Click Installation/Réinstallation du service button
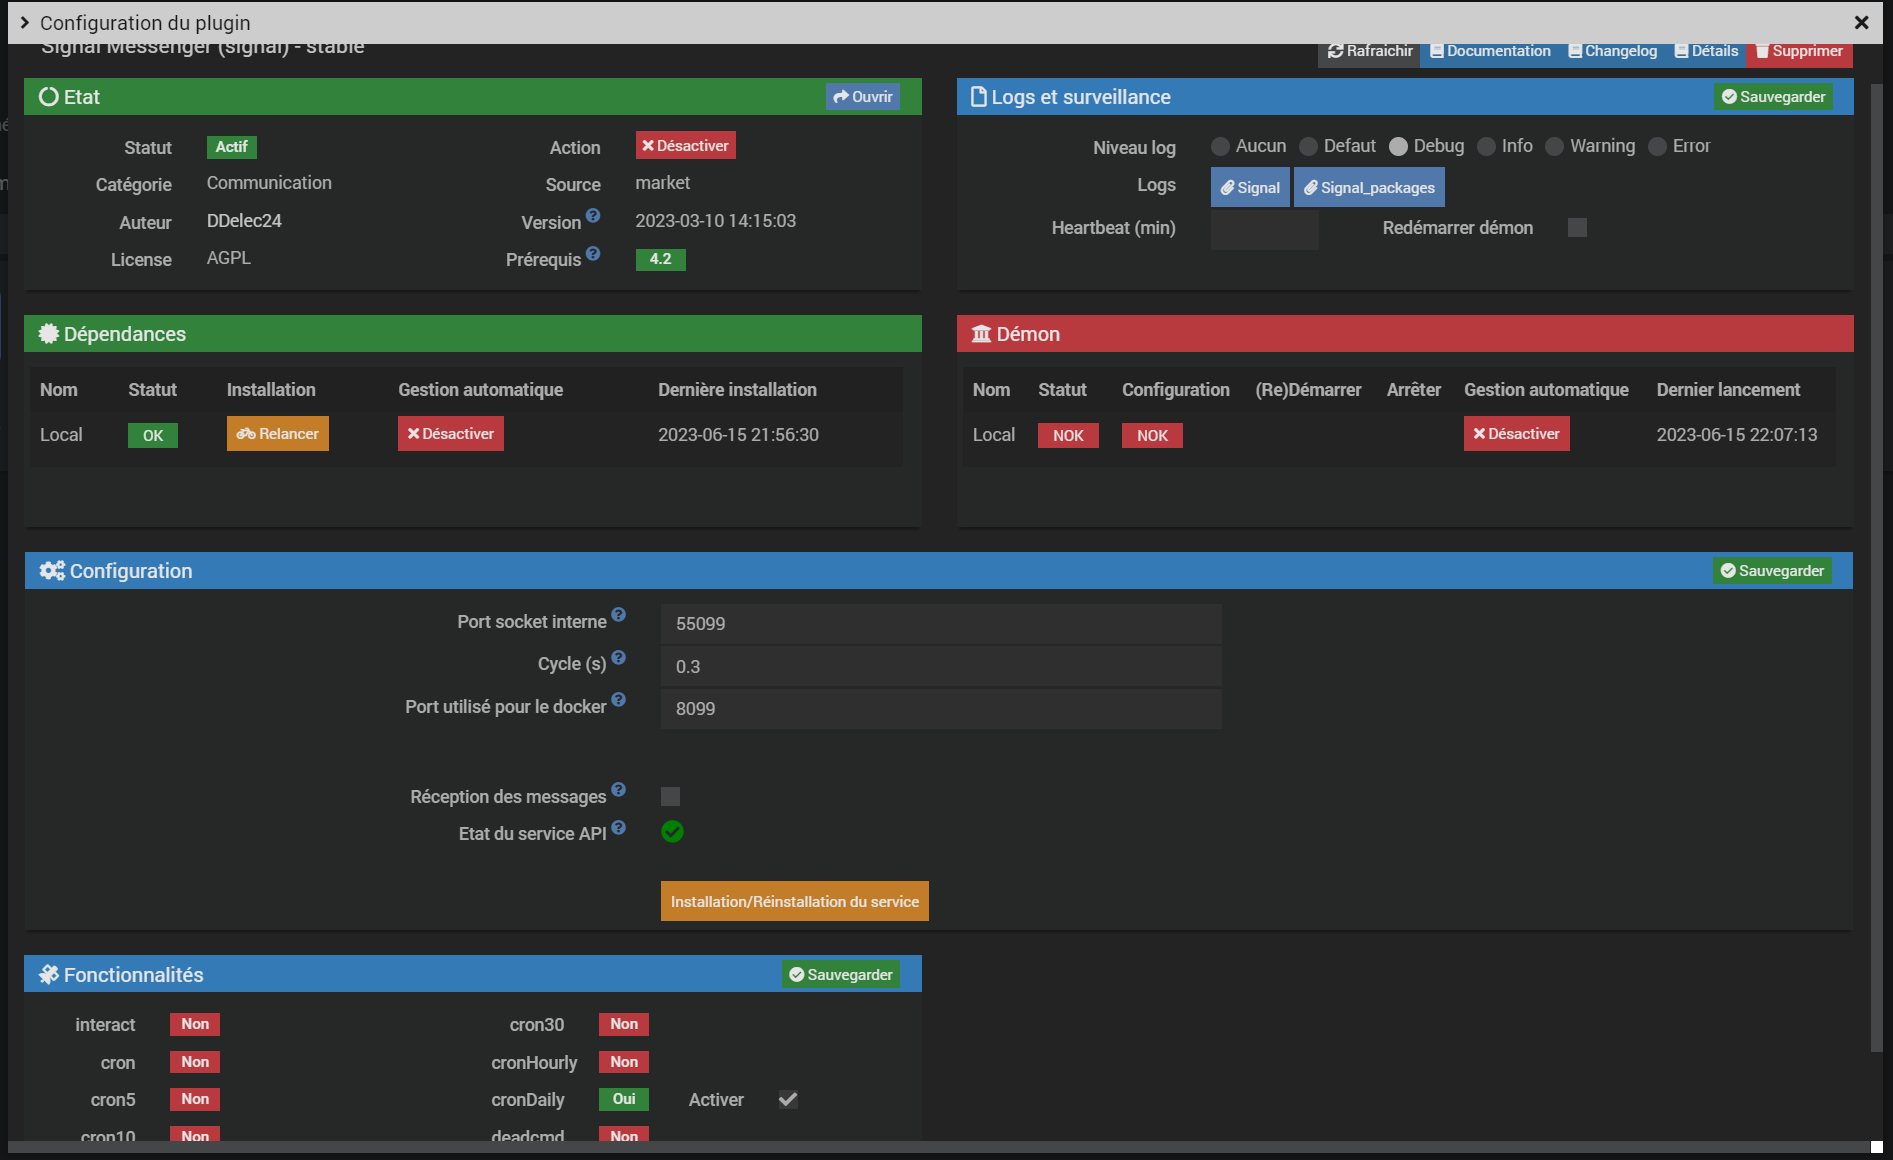Screen dimensions: 1893x1160 794,901
